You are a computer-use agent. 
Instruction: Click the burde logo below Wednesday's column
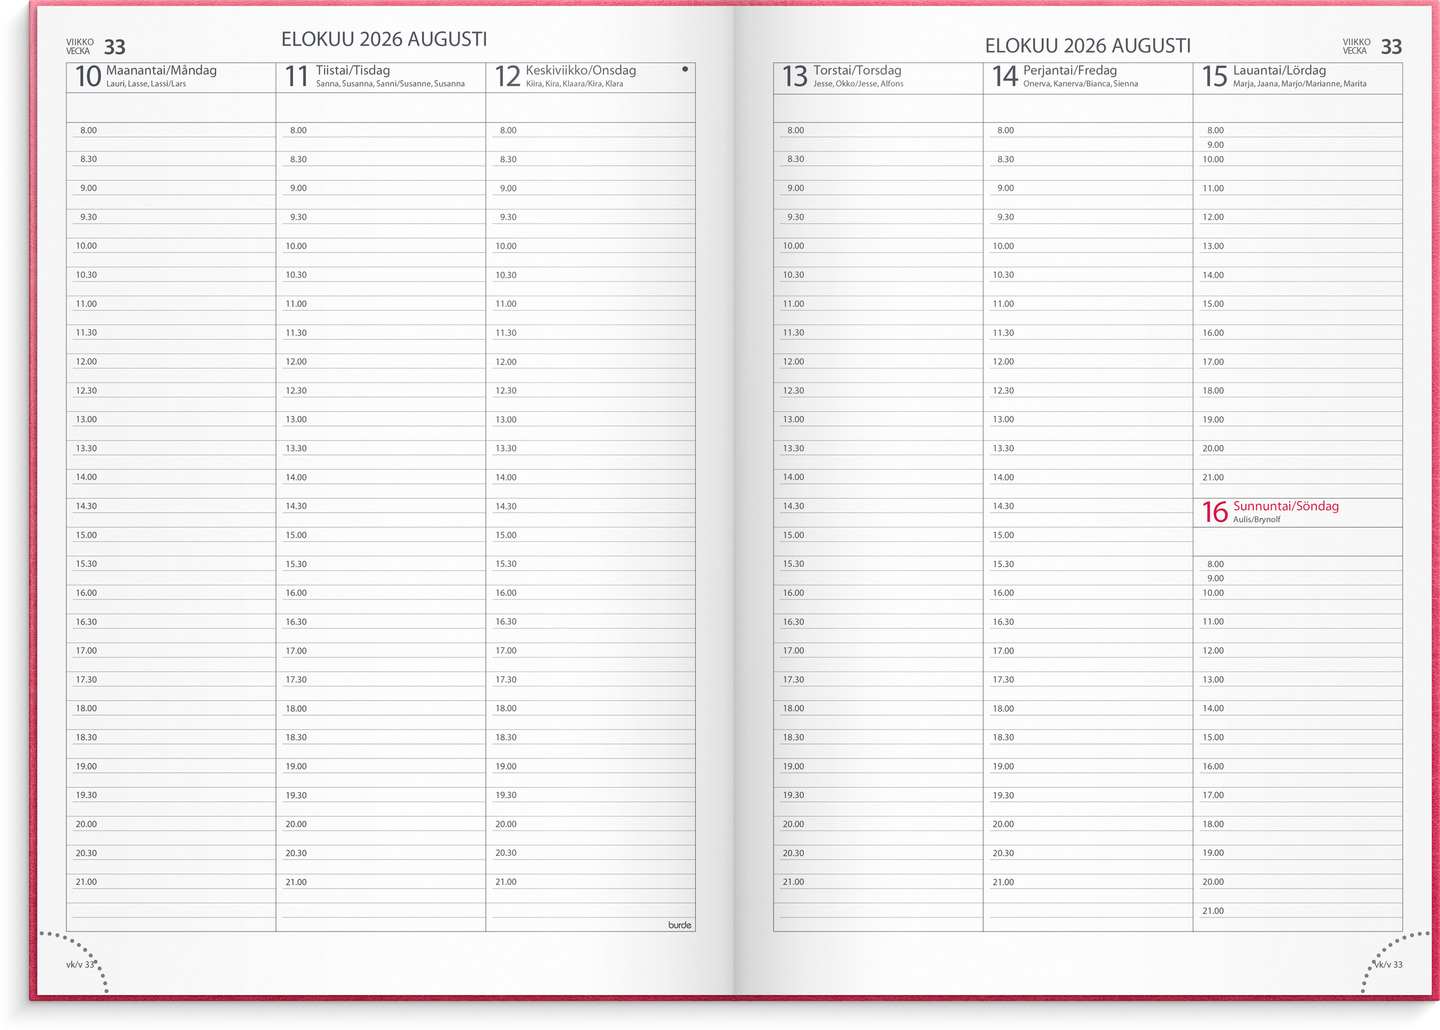(x=679, y=925)
